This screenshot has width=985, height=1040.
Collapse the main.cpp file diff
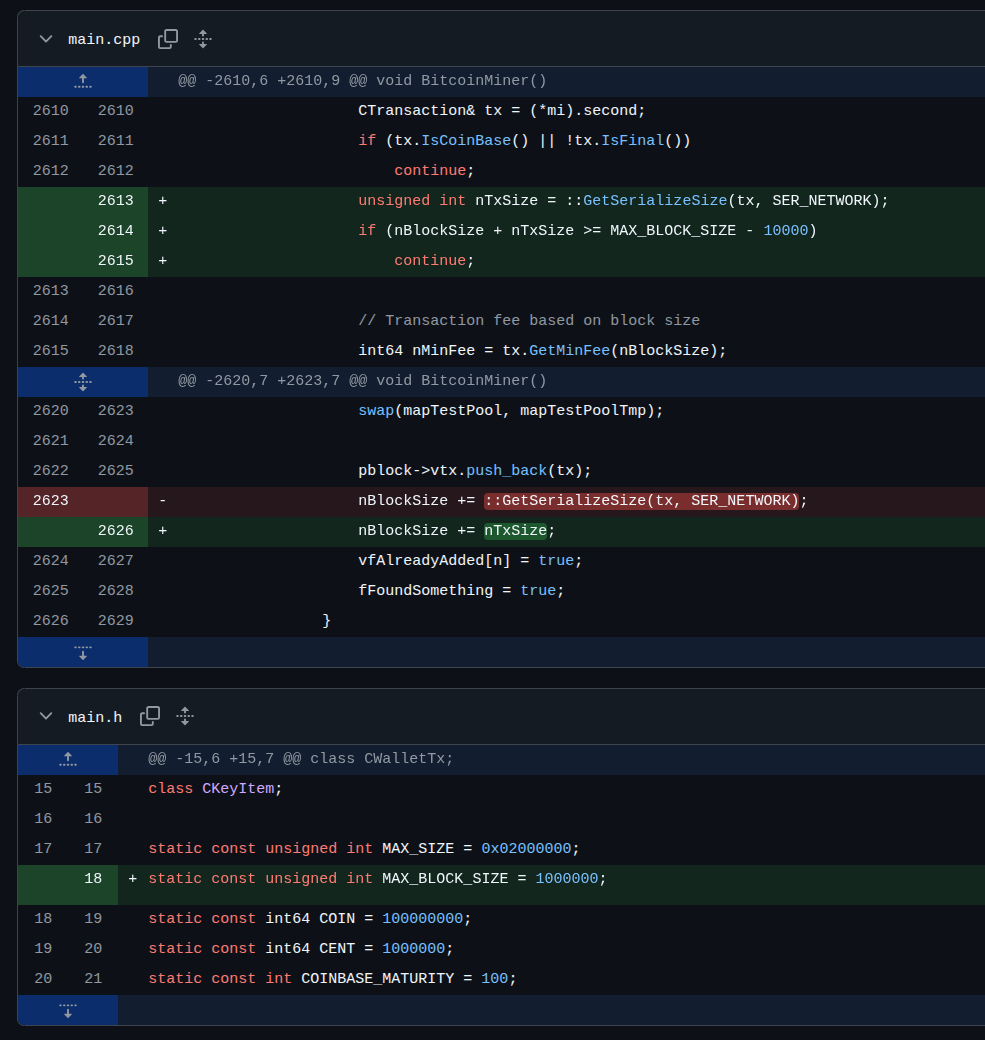pyautogui.click(x=45, y=39)
